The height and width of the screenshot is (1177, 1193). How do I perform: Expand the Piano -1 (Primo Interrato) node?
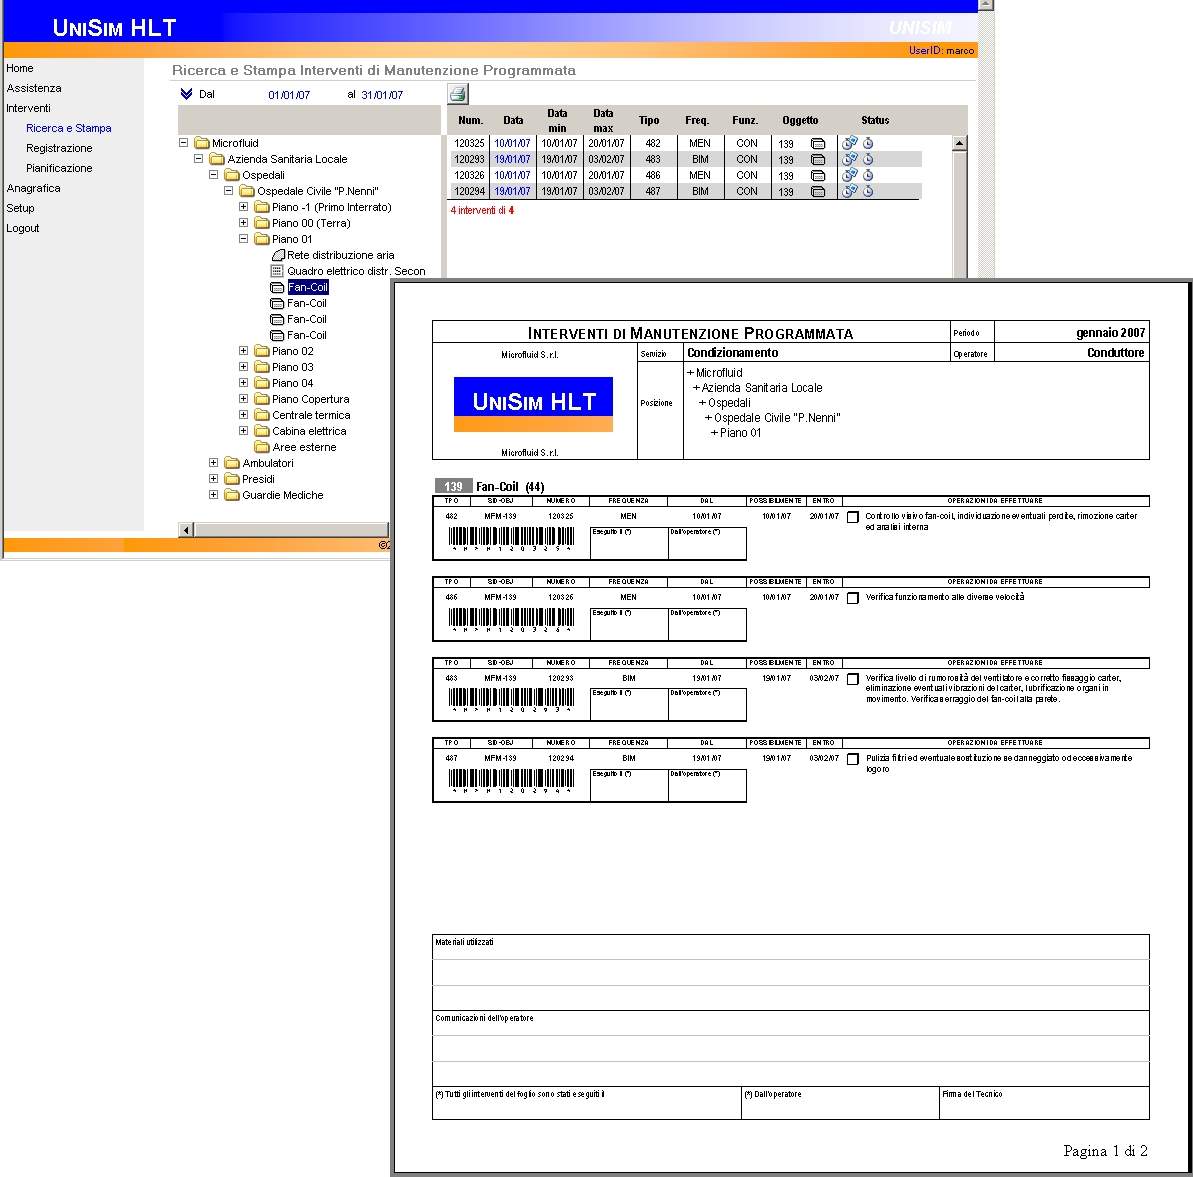click(243, 206)
